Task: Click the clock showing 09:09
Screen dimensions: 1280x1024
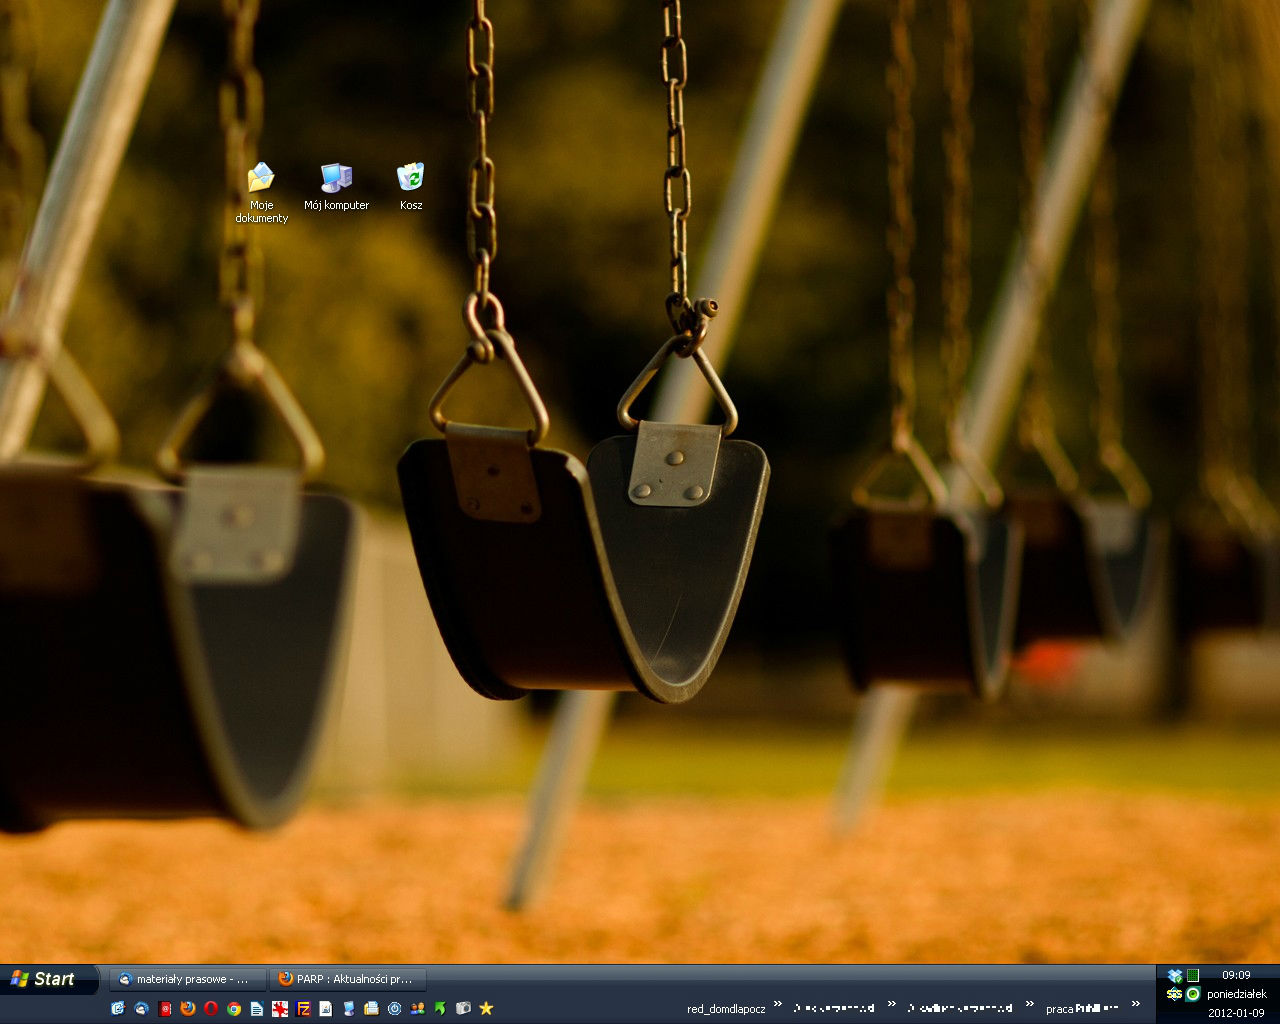Action: [1236, 975]
